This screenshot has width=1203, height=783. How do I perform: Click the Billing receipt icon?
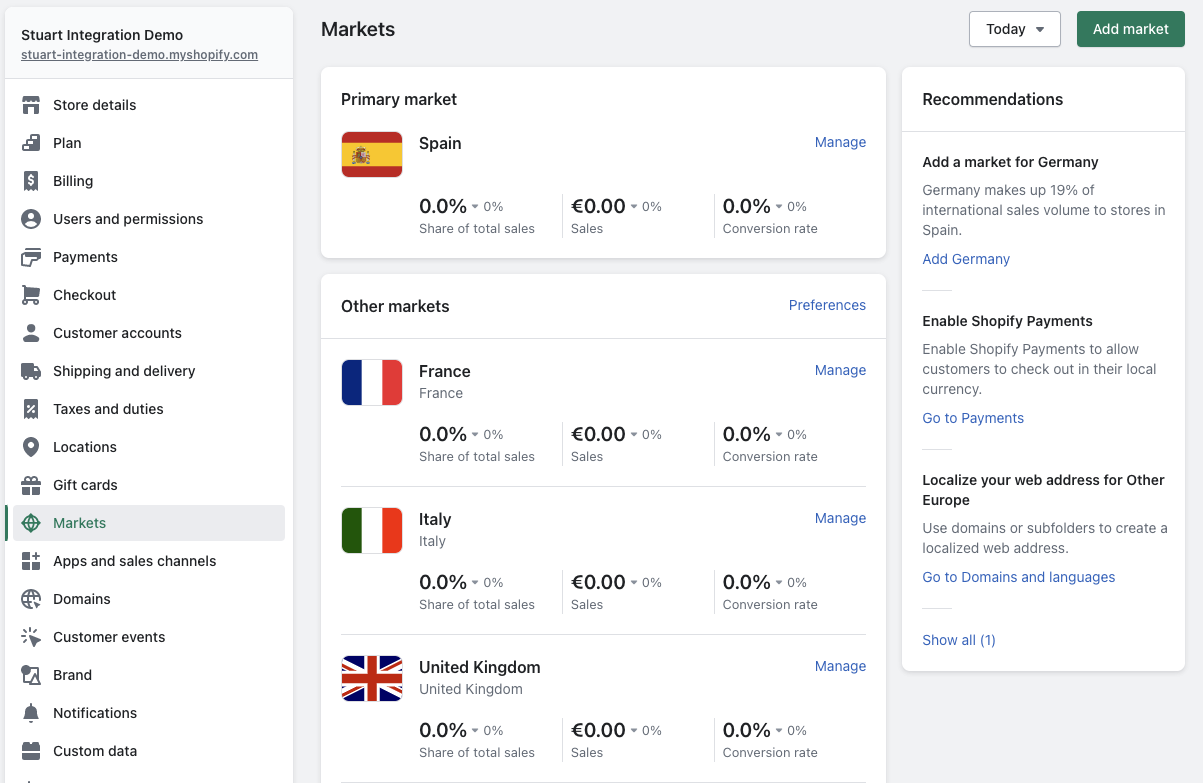[x=31, y=181]
